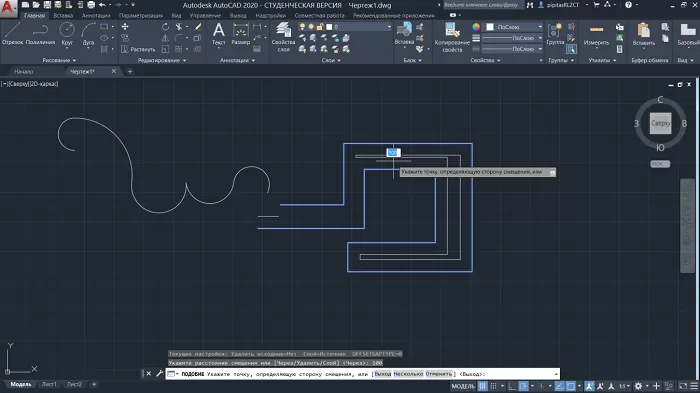Add a new drawing tab with plus
The height and width of the screenshot is (393, 700).
[130, 71]
